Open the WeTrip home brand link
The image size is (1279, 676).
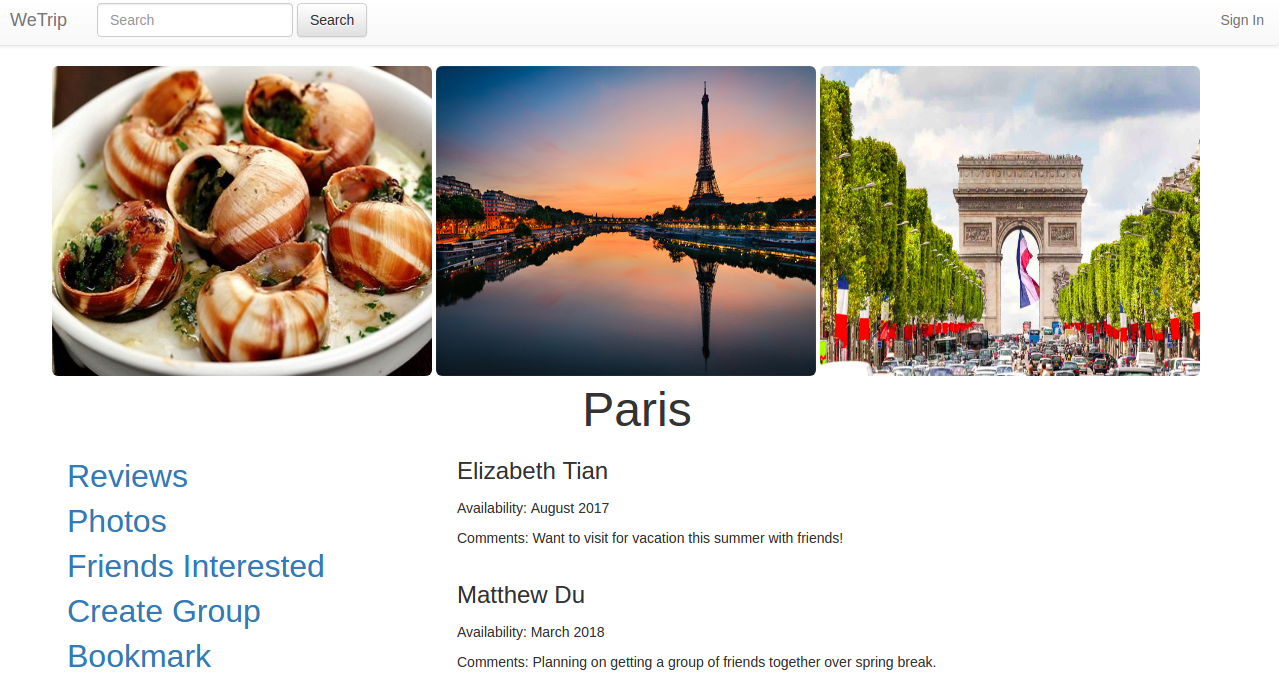pyautogui.click(x=38, y=20)
